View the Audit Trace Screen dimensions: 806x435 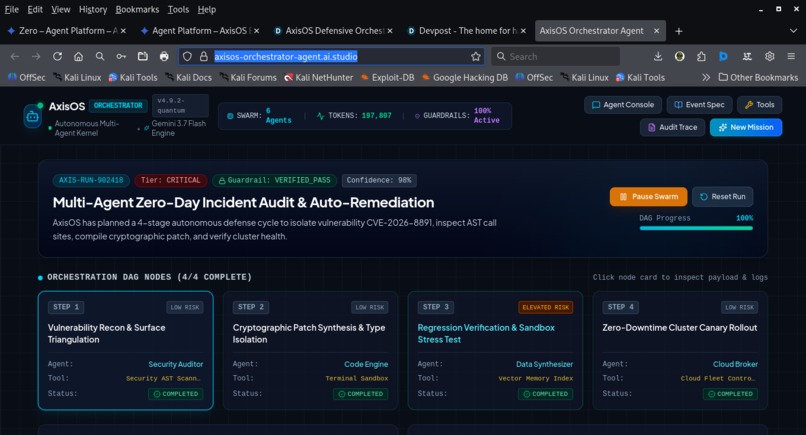[x=672, y=128]
